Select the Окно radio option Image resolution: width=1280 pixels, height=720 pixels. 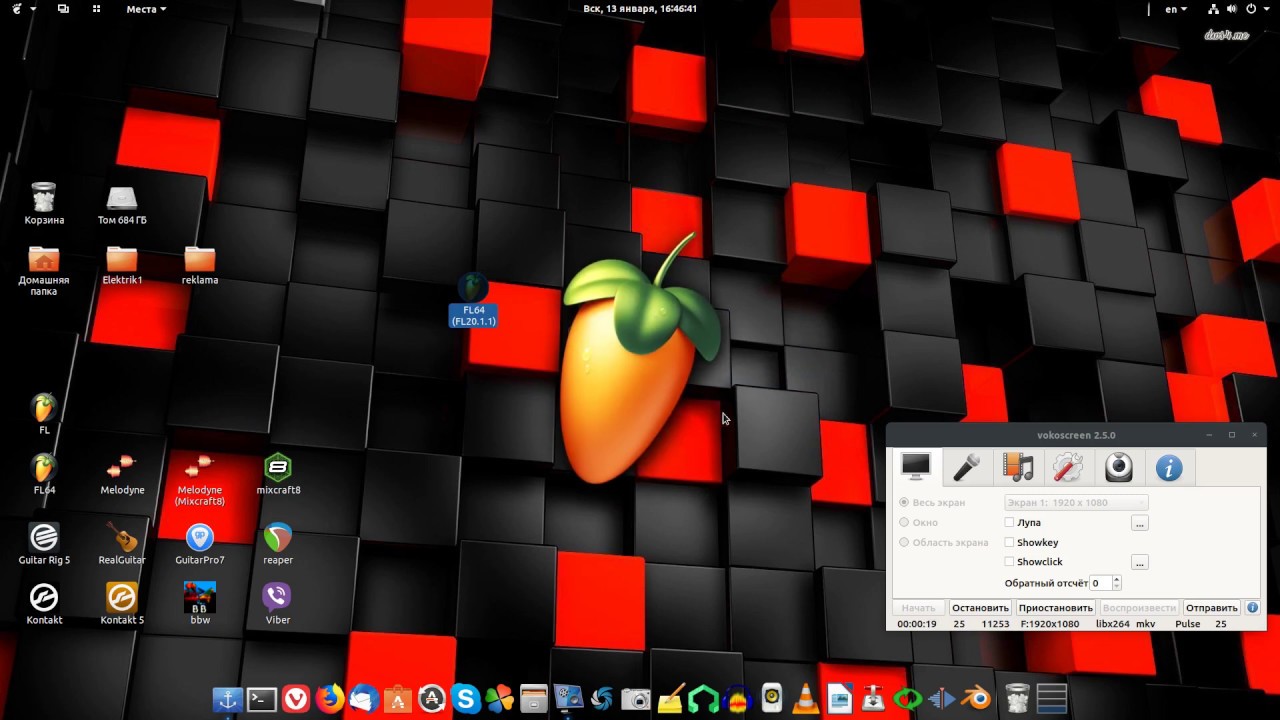918,522
